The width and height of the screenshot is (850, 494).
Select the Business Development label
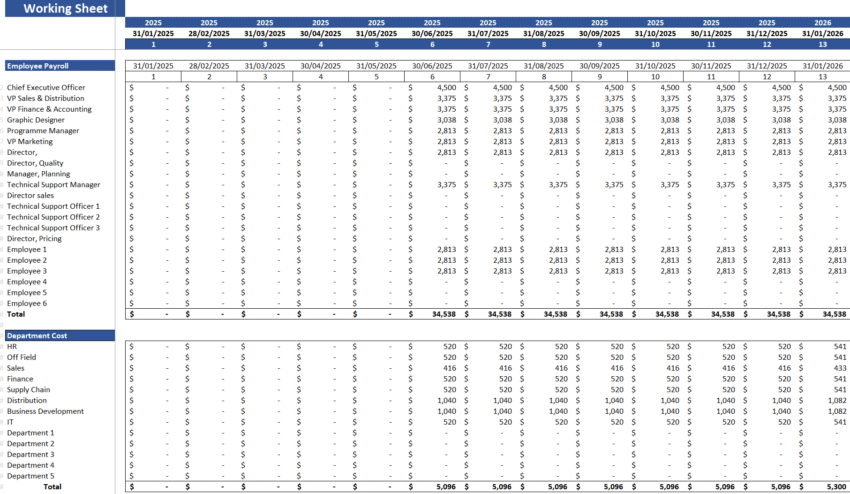[x=46, y=412]
